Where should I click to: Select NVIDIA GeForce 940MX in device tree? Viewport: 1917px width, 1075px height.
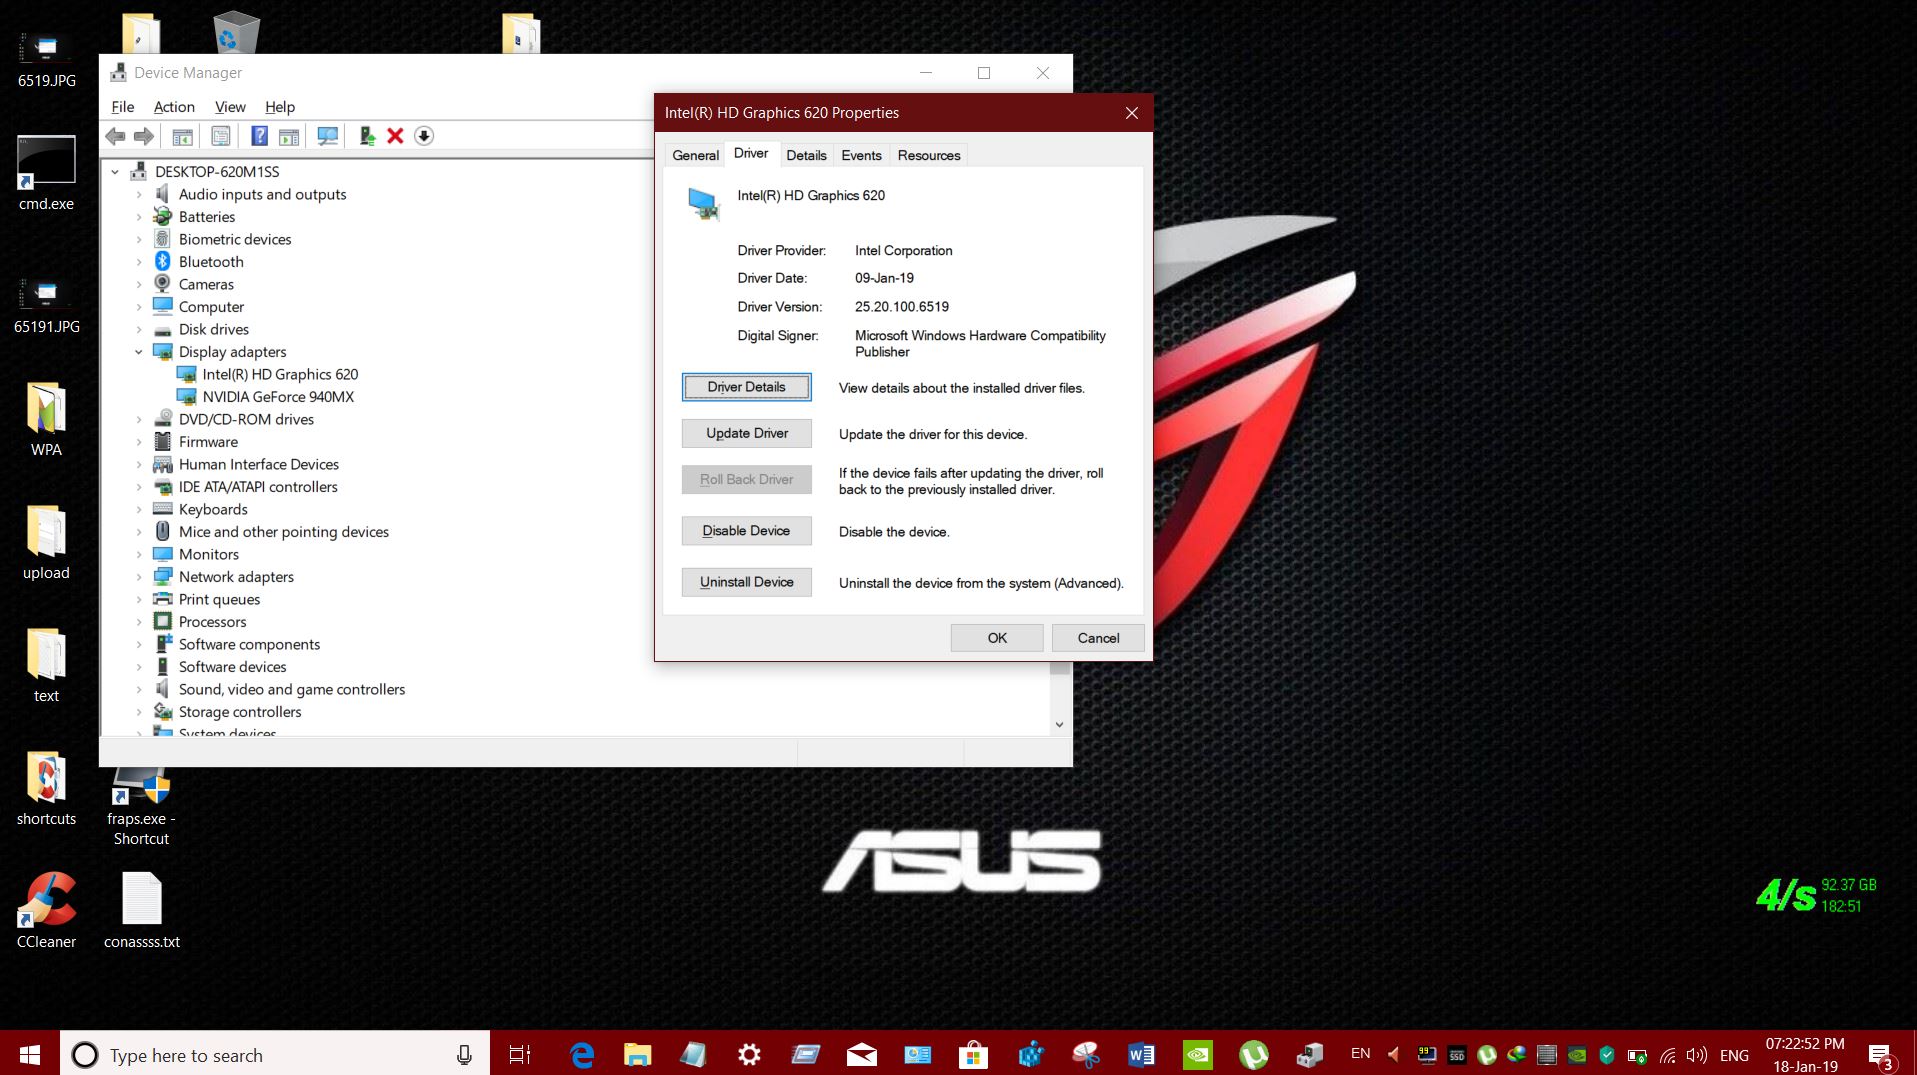(277, 397)
